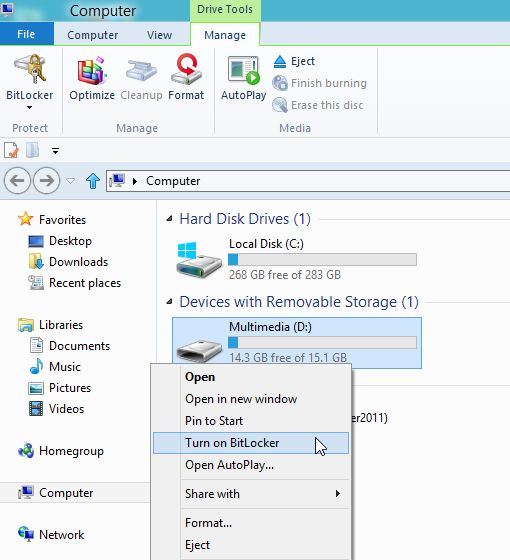Click the Finish burning disc icon
The height and width of the screenshot is (560, 510).
coord(280,83)
